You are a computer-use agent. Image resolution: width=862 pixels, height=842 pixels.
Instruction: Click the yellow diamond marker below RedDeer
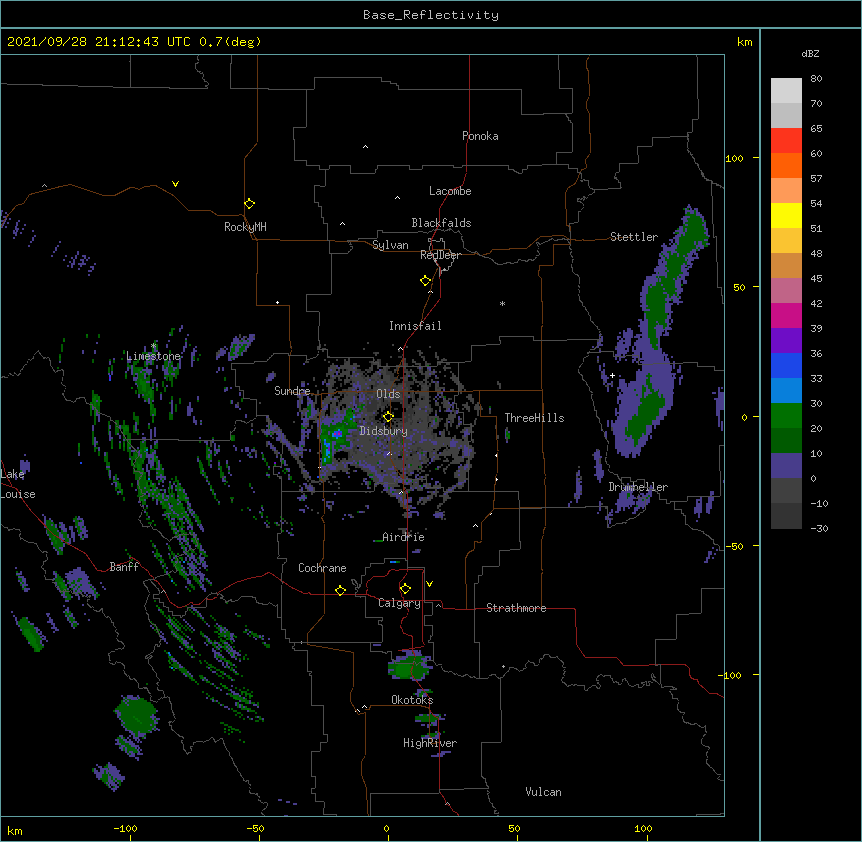tap(425, 281)
